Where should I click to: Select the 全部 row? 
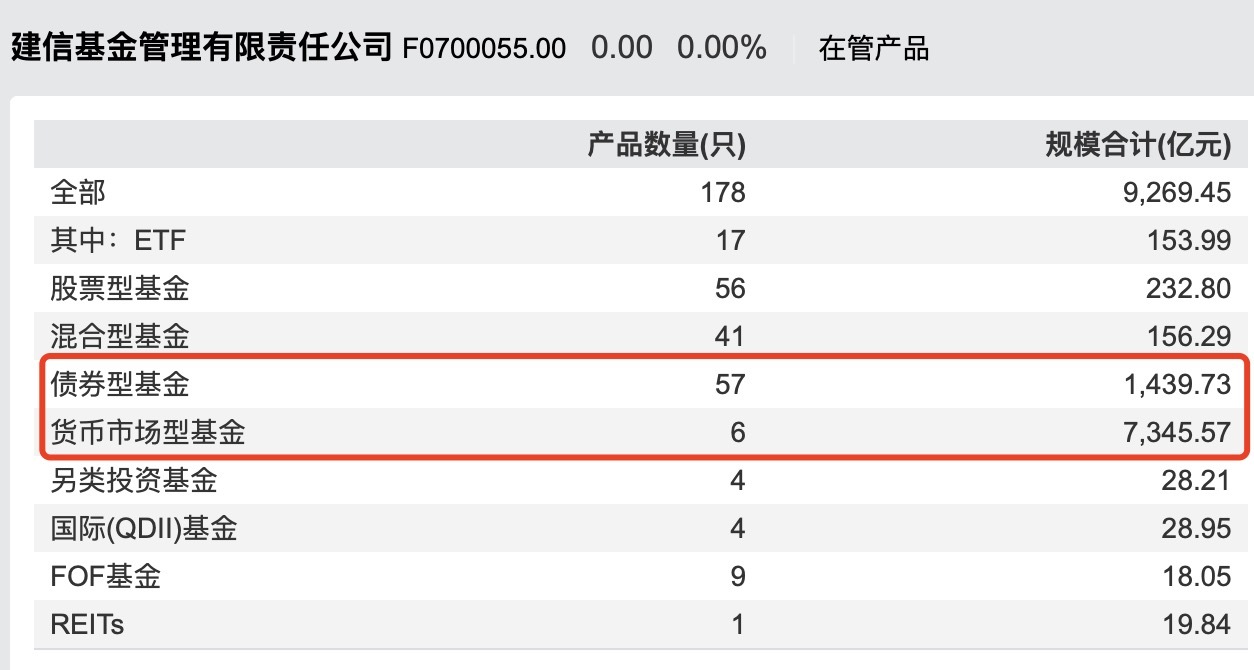click(x=640, y=192)
